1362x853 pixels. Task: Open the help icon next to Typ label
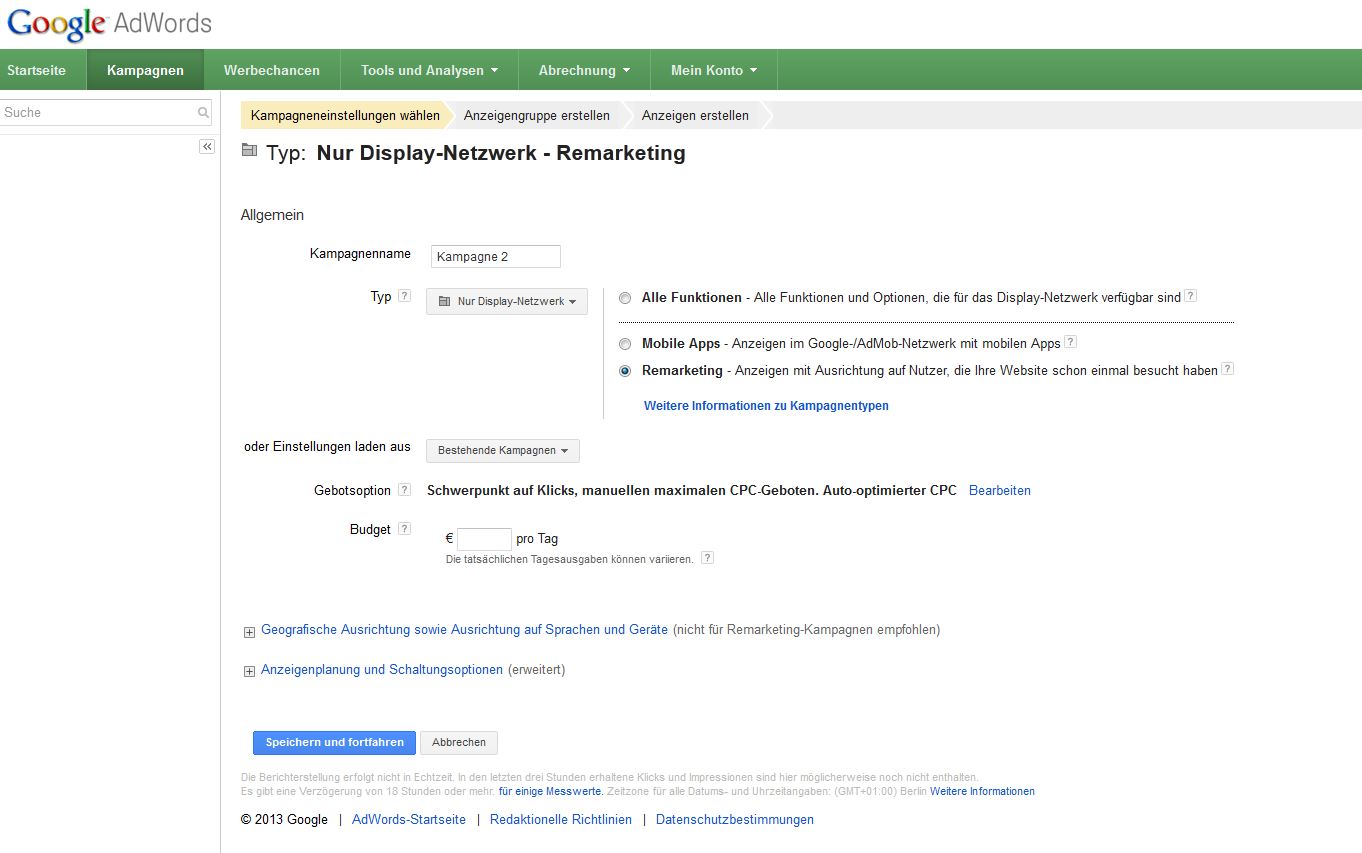click(405, 296)
